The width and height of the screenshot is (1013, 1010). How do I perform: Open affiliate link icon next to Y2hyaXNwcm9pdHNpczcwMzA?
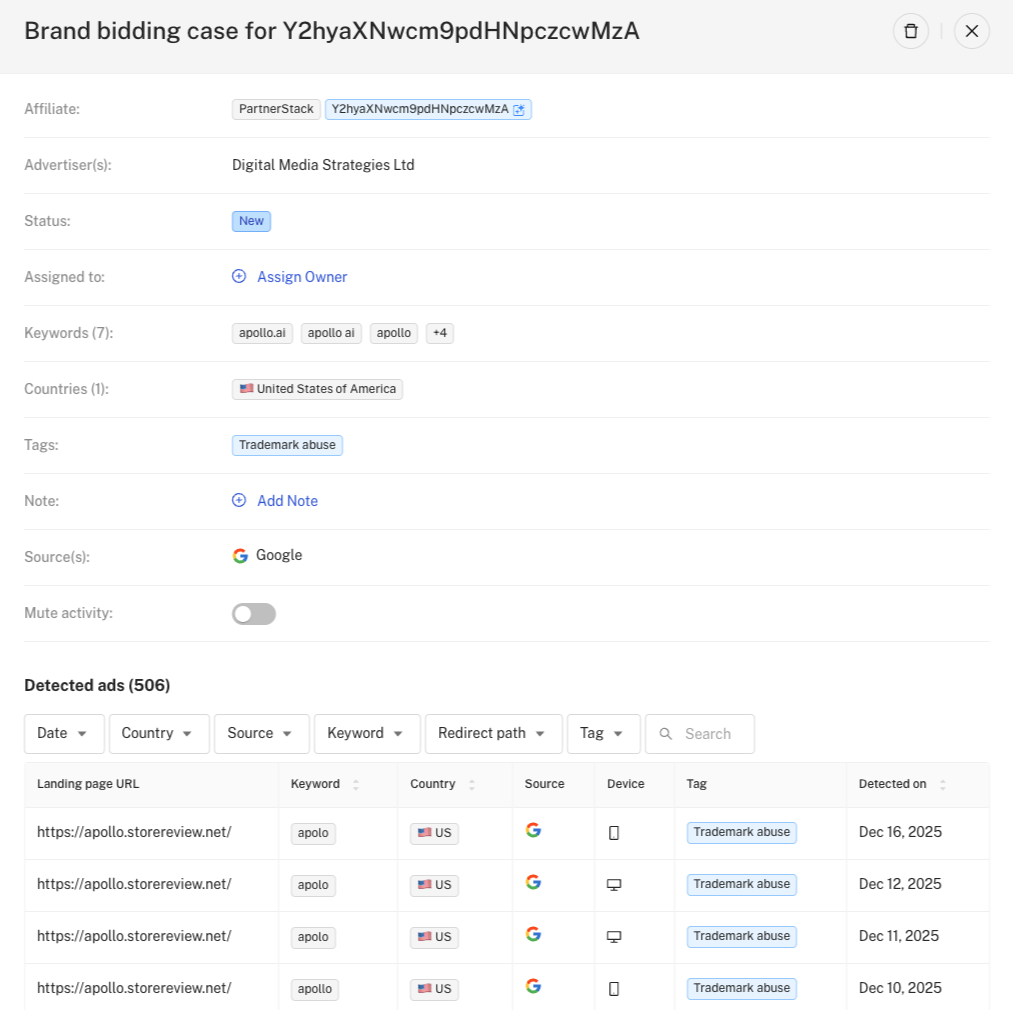click(x=519, y=110)
